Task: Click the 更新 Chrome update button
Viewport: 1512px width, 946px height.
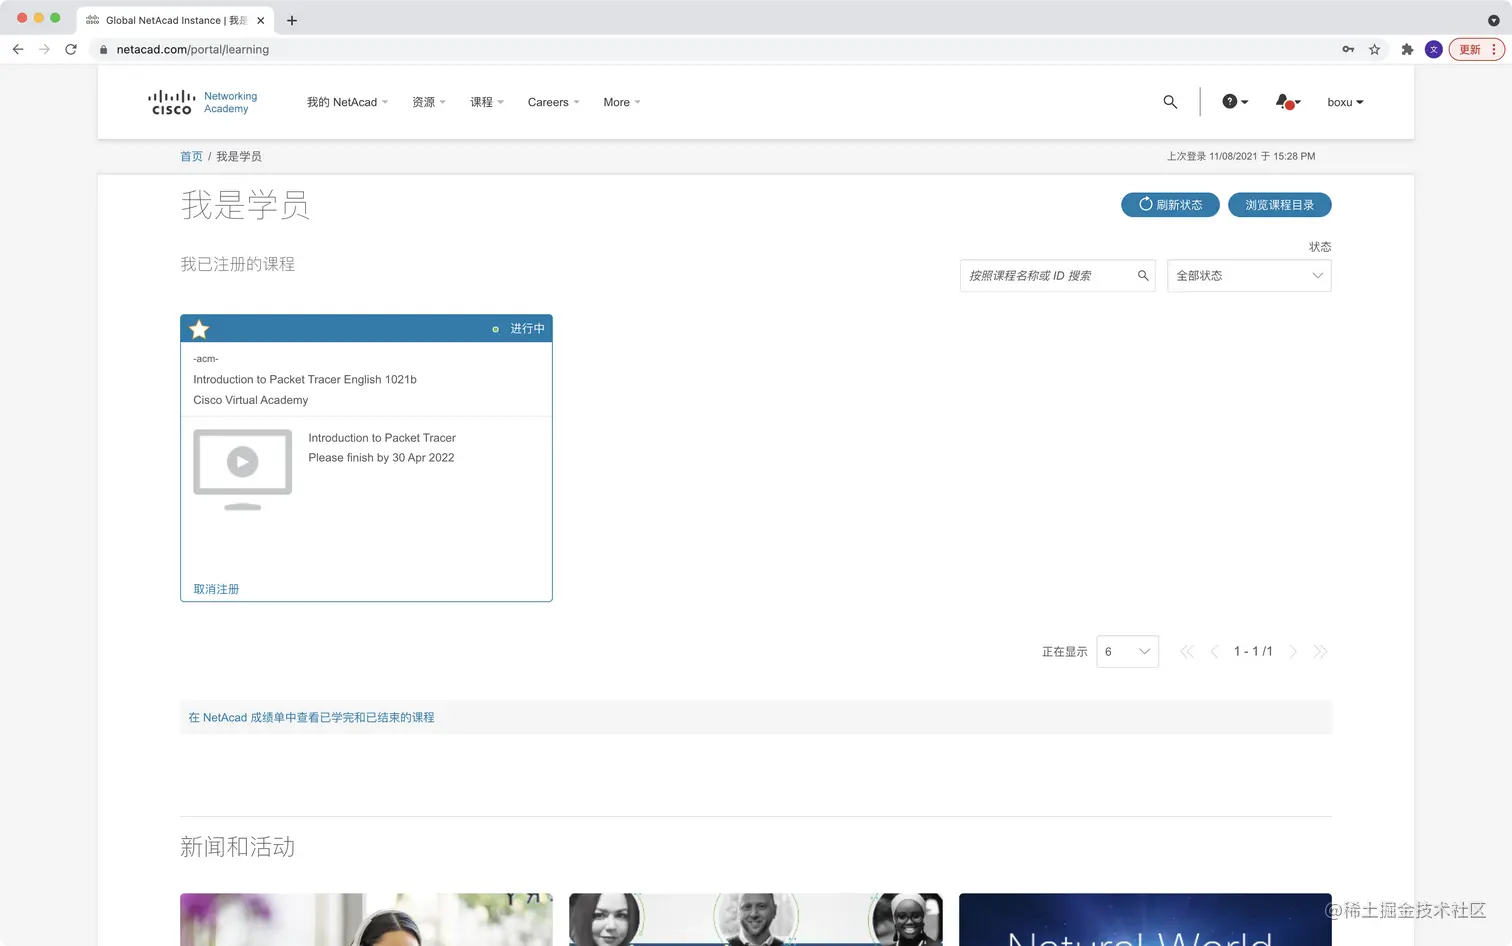Action: coord(1476,49)
